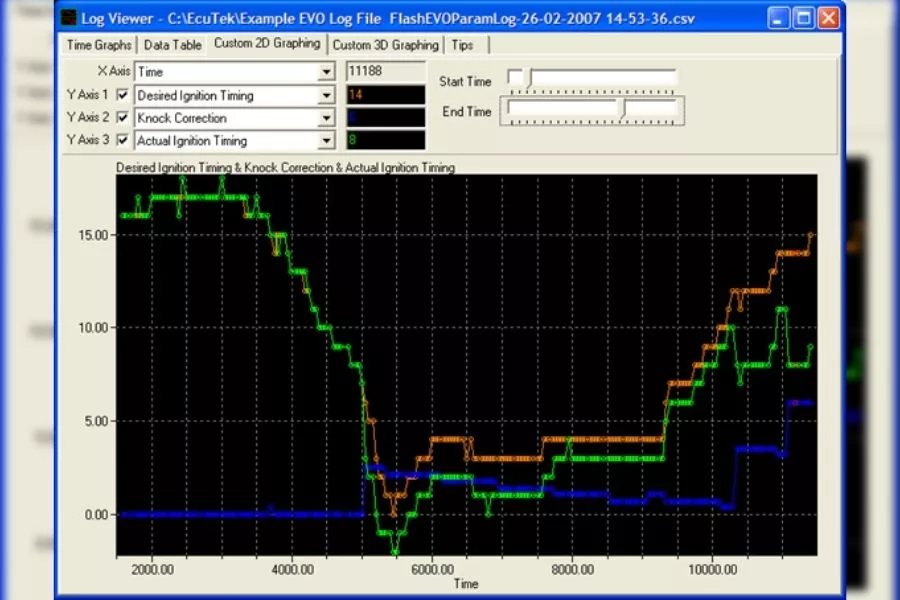This screenshot has height=600, width=900.
Task: Open the Knock Correction dropdown
Action: click(327, 117)
